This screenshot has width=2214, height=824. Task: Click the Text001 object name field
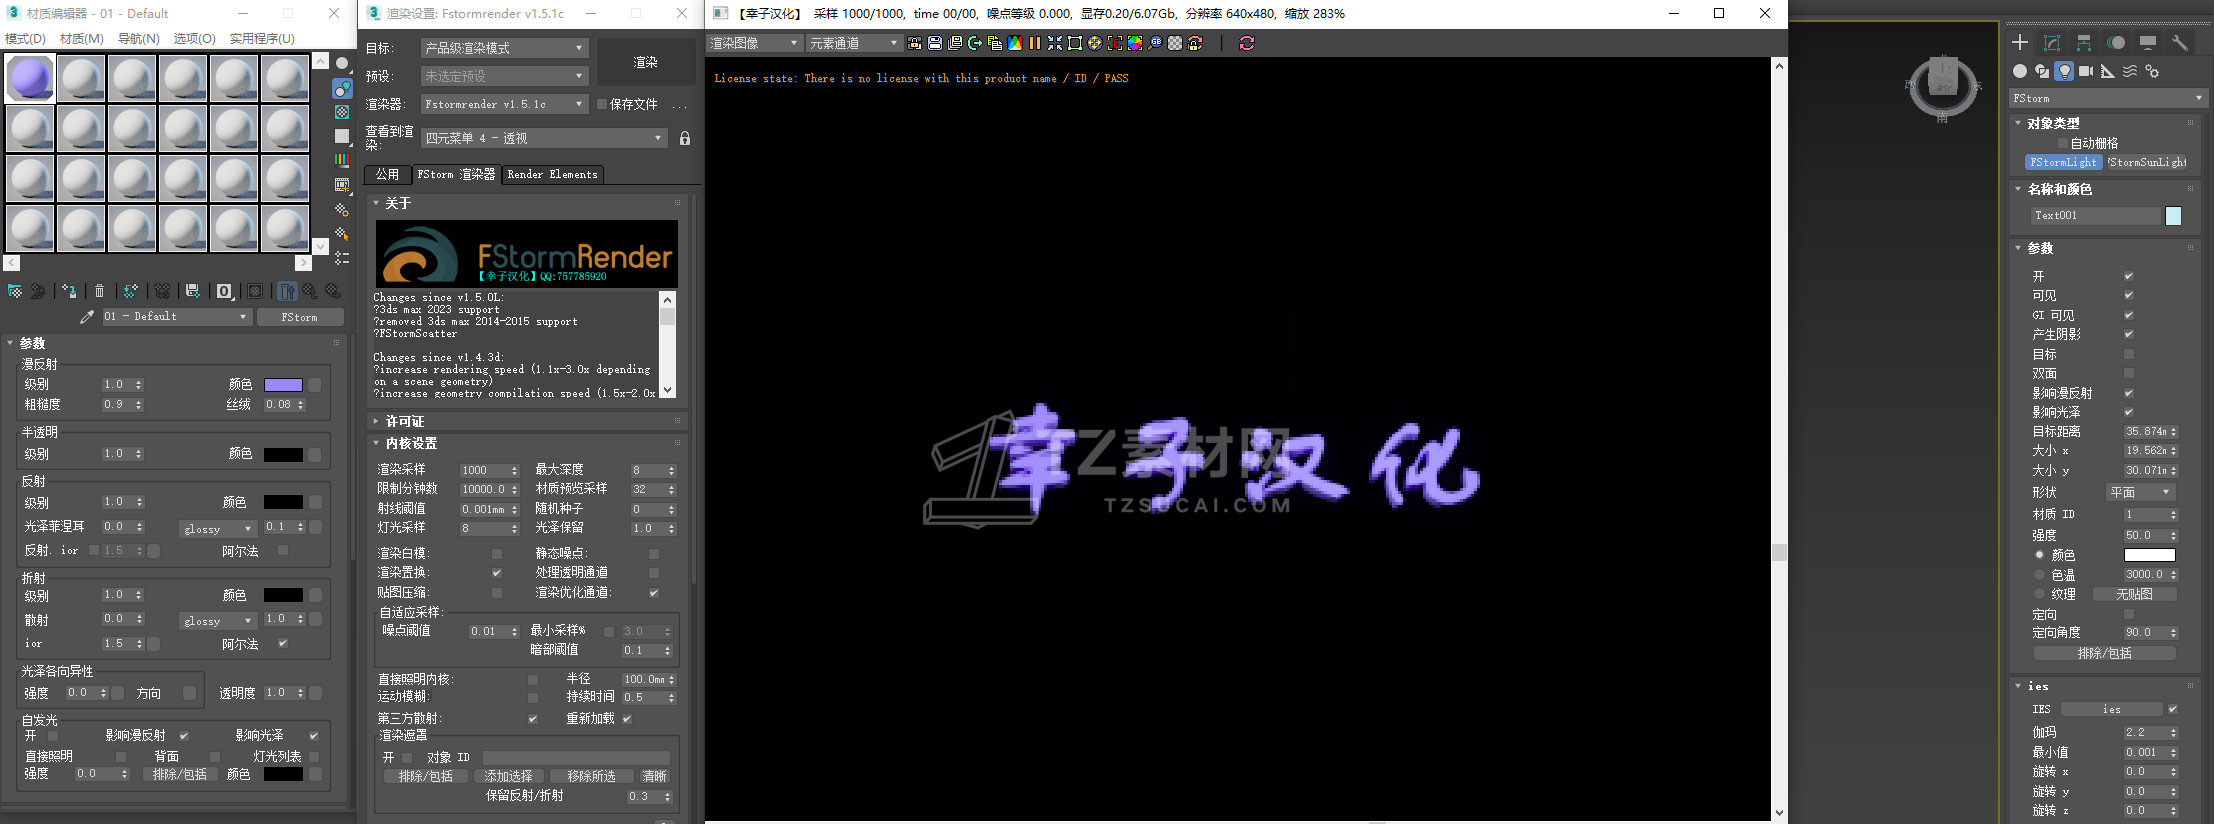[2096, 216]
